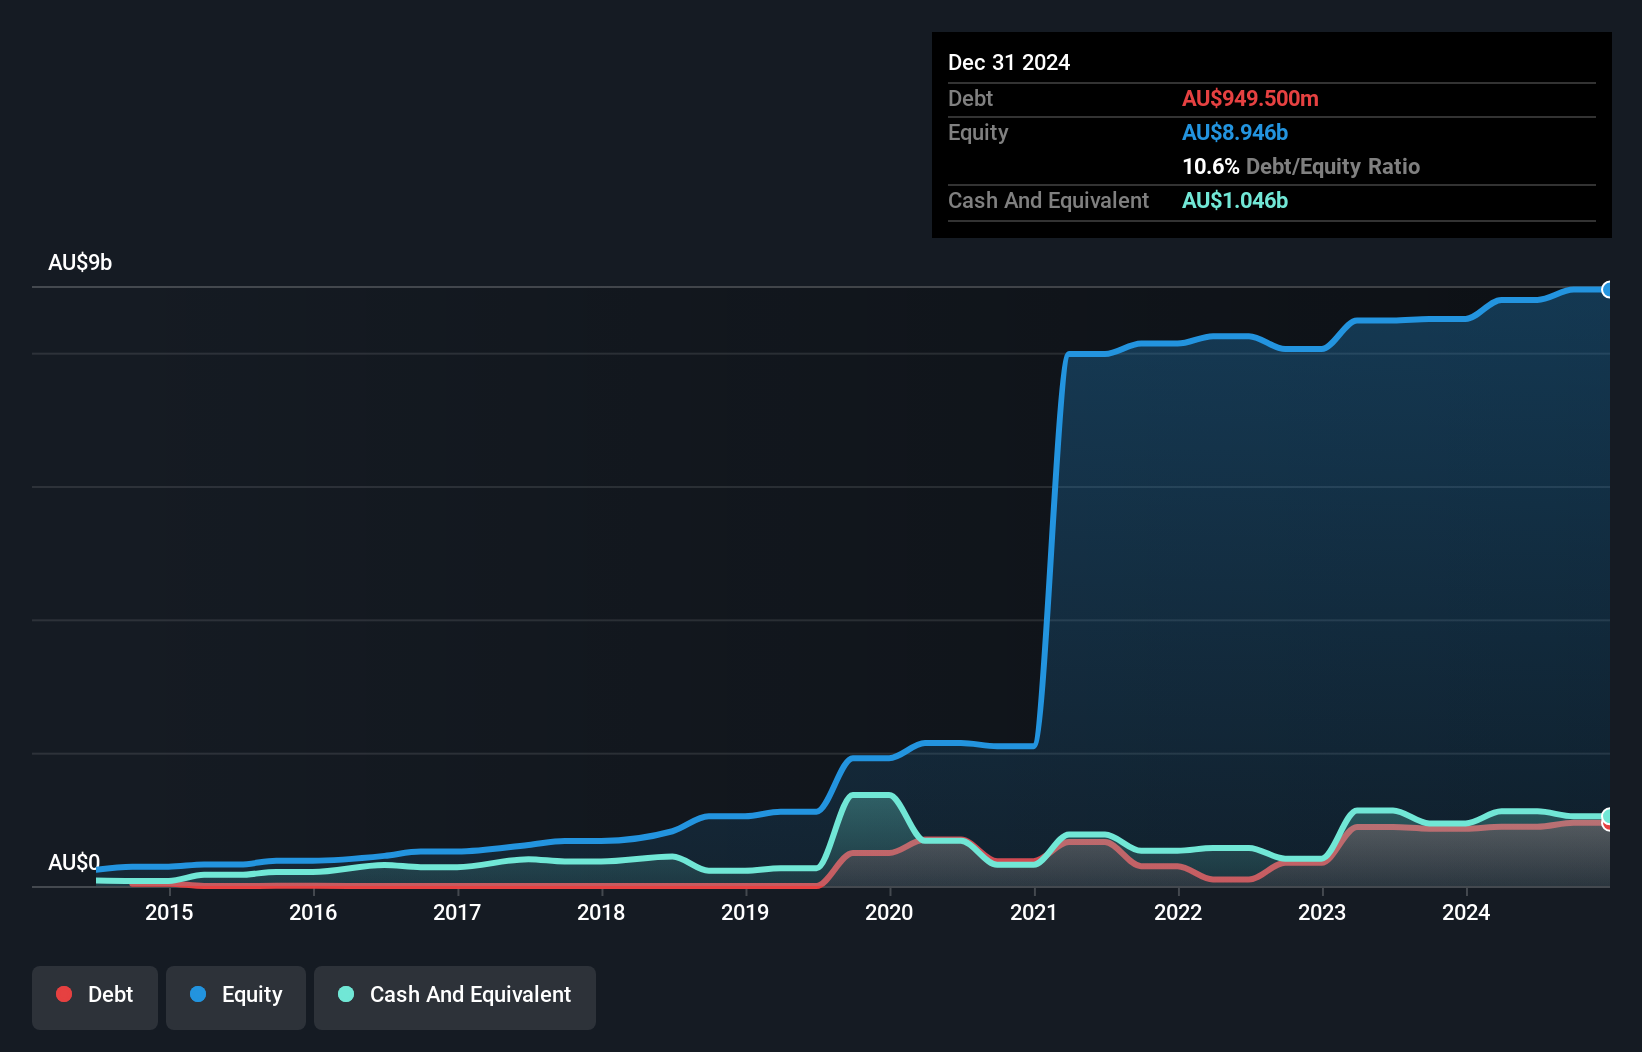The height and width of the screenshot is (1052, 1642).
Task: Click the AU$9b y-axis label
Action: coord(80,263)
